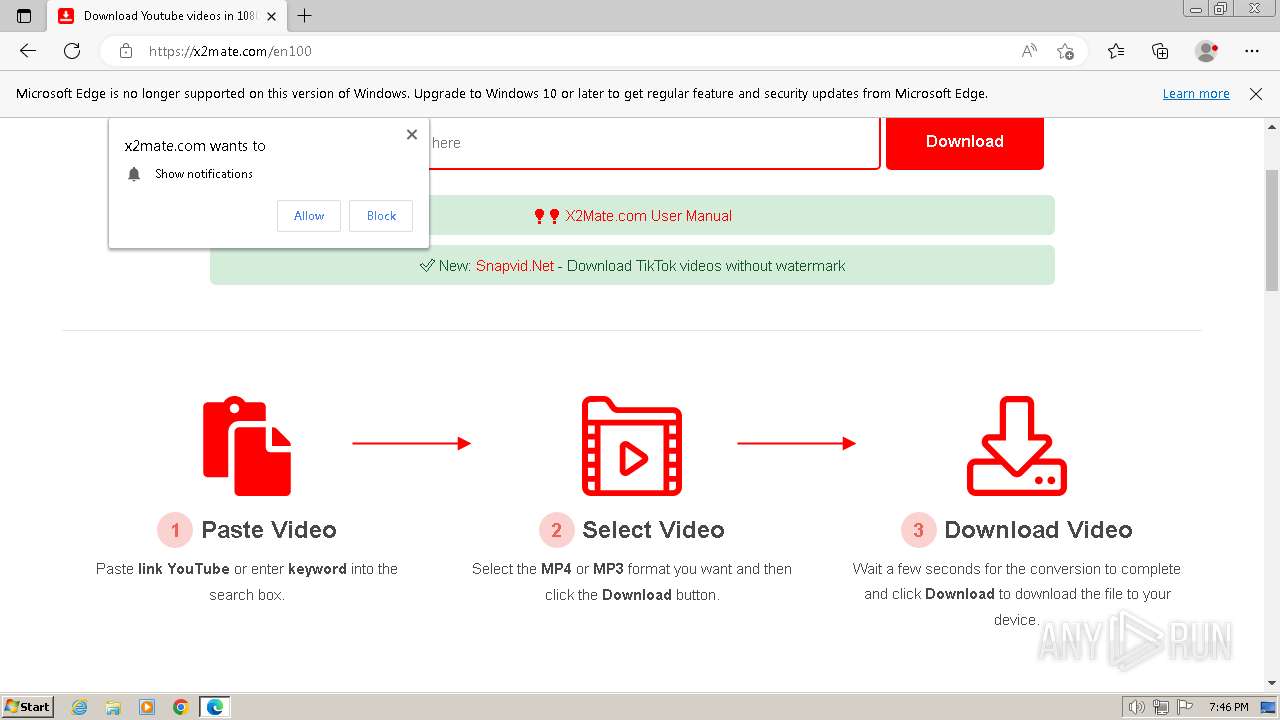1280x720 pixels.
Task: Dismiss the Edge unsupported notice bar
Action: pos(1256,94)
